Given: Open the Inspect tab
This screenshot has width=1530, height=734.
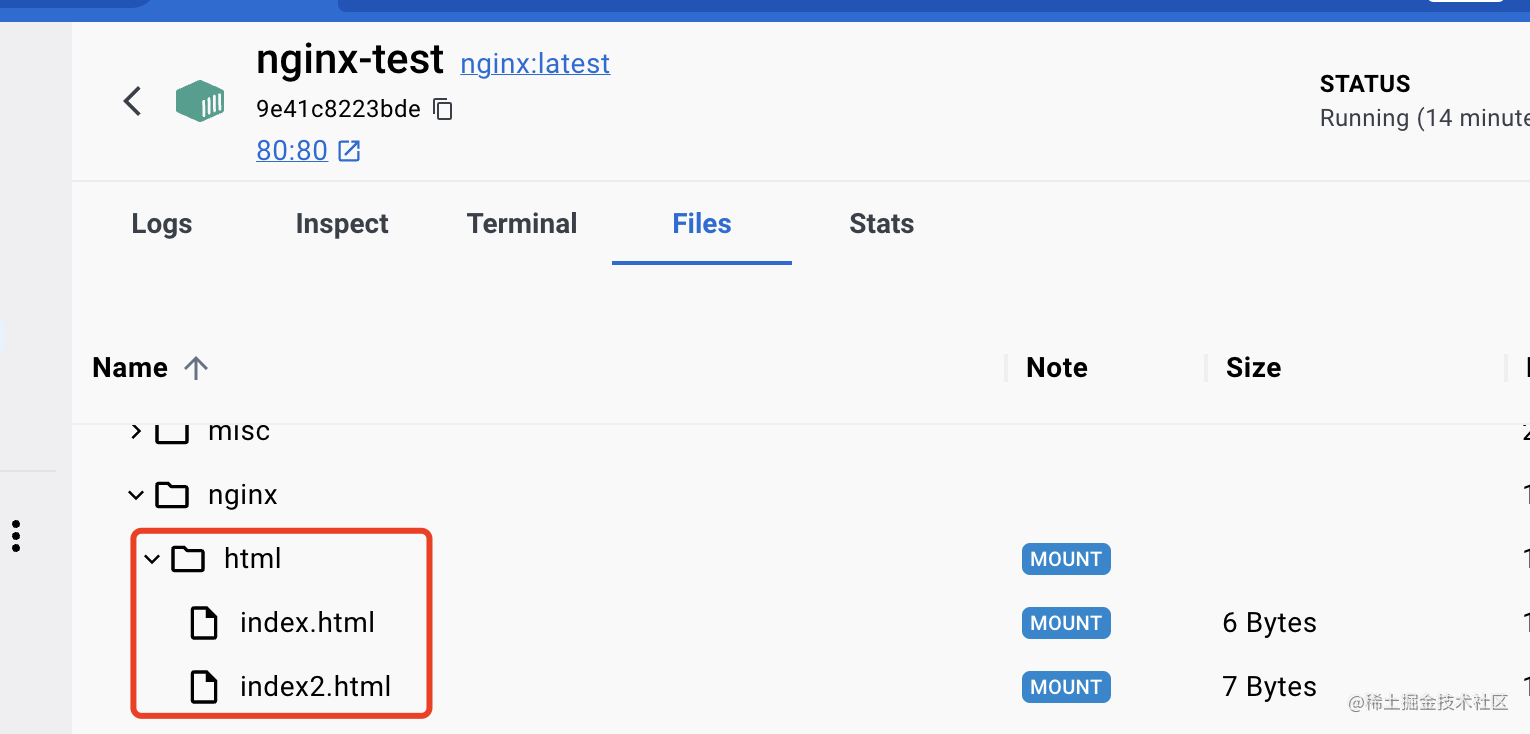Looking at the screenshot, I should point(342,224).
